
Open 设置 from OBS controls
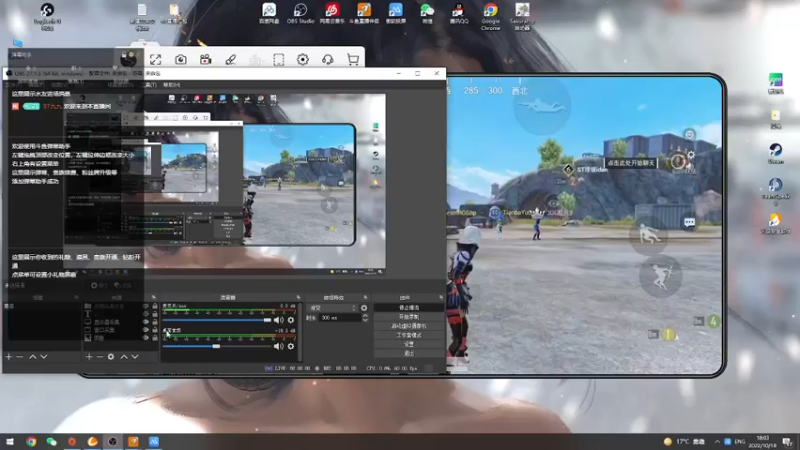pos(409,344)
